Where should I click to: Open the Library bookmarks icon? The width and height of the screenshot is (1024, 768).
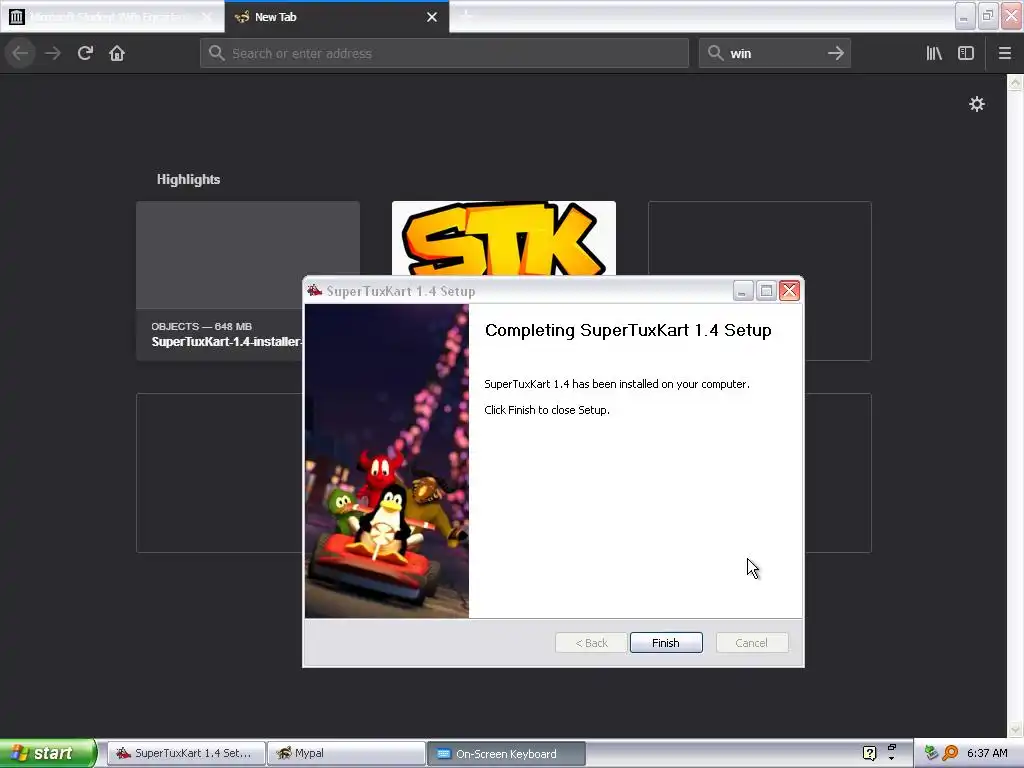pos(934,54)
